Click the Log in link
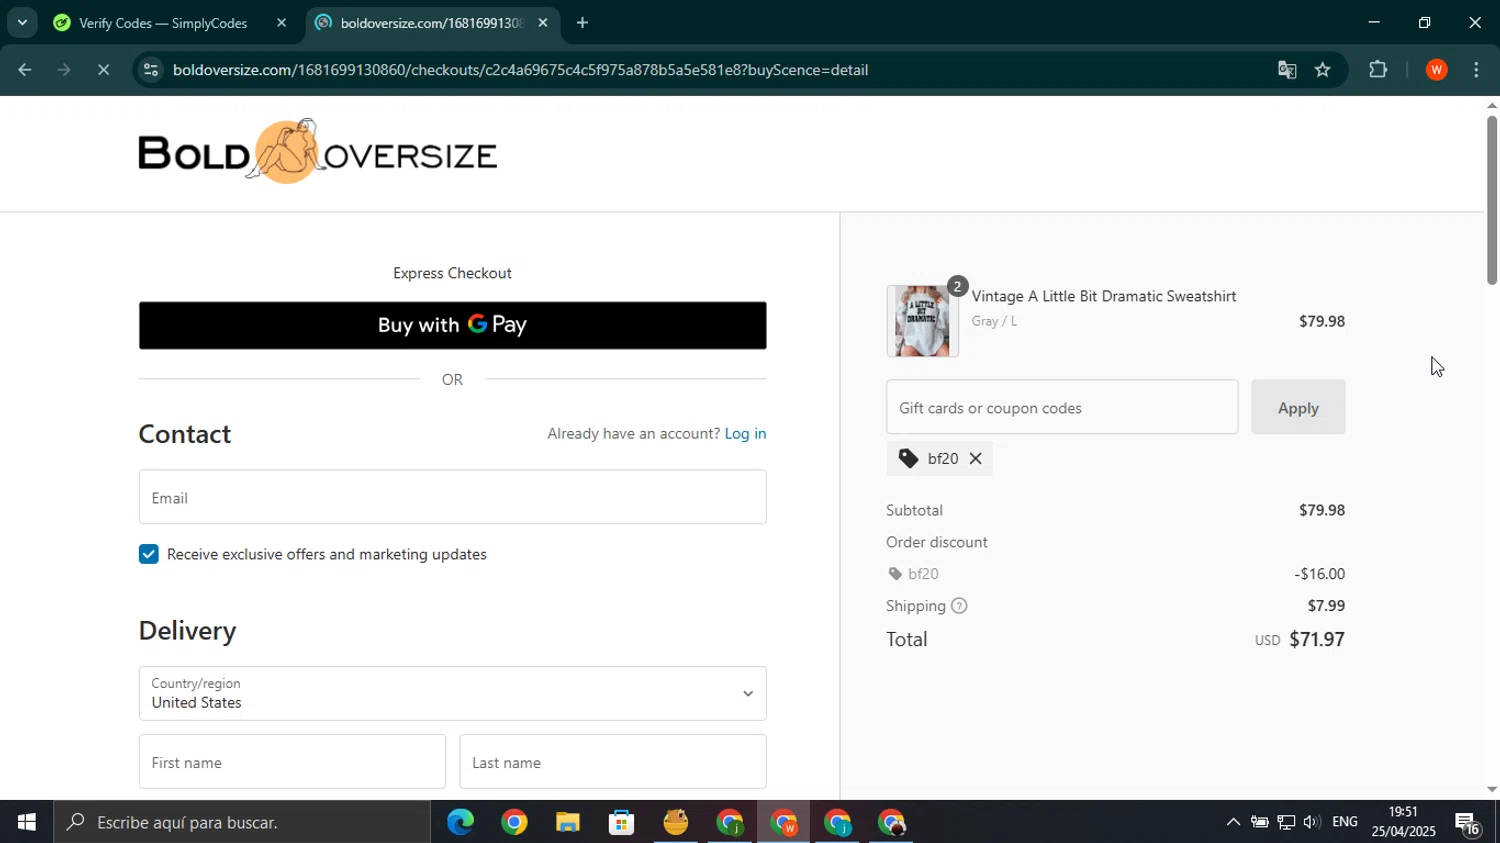Image resolution: width=1500 pixels, height=843 pixels. tap(745, 433)
